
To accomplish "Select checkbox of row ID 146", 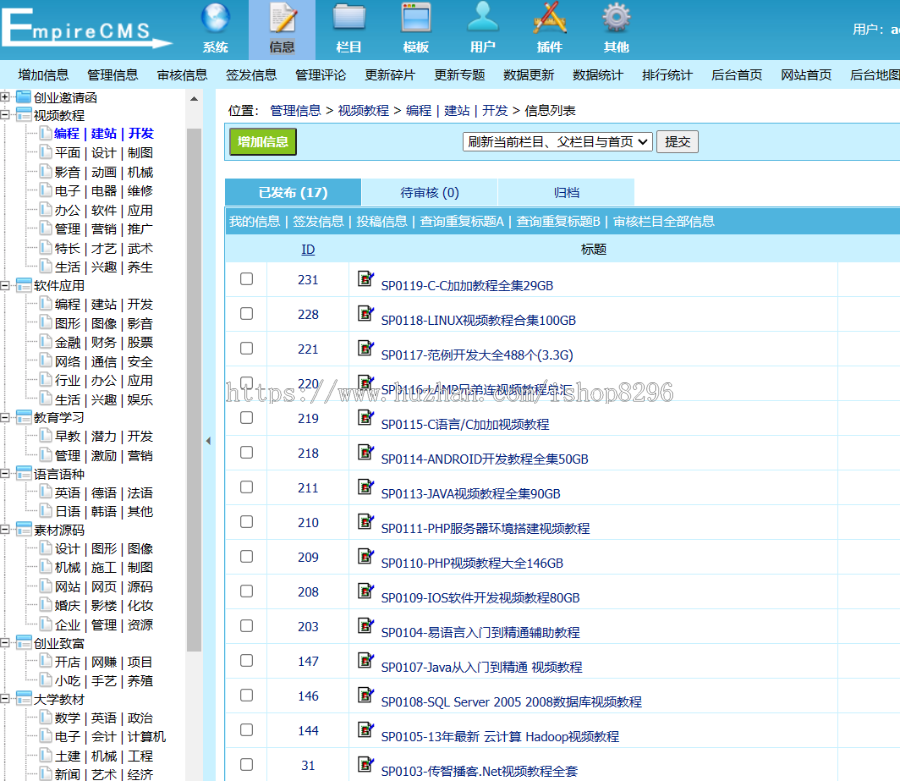I will coord(246,696).
